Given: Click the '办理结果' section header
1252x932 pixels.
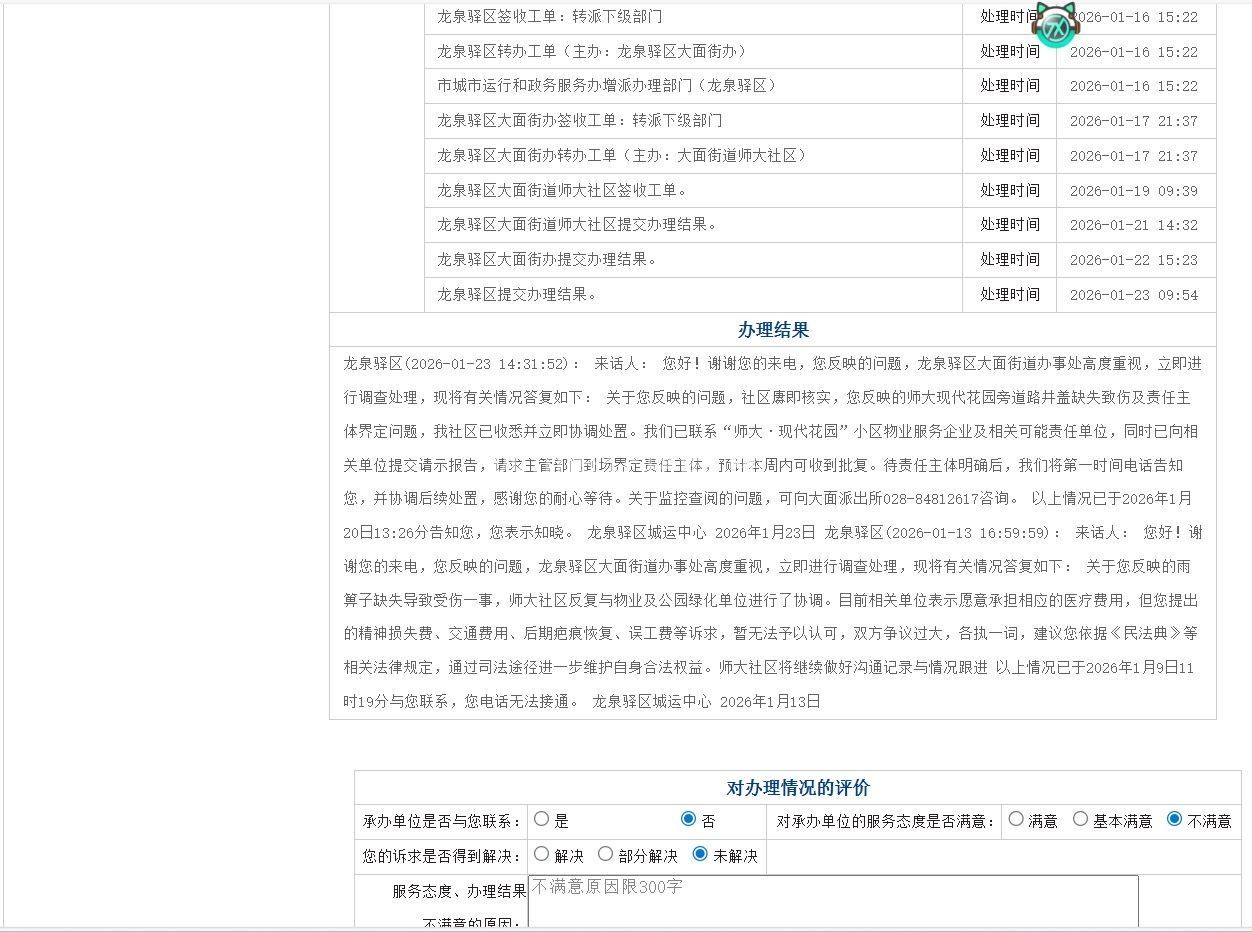Looking at the screenshot, I should [x=773, y=330].
